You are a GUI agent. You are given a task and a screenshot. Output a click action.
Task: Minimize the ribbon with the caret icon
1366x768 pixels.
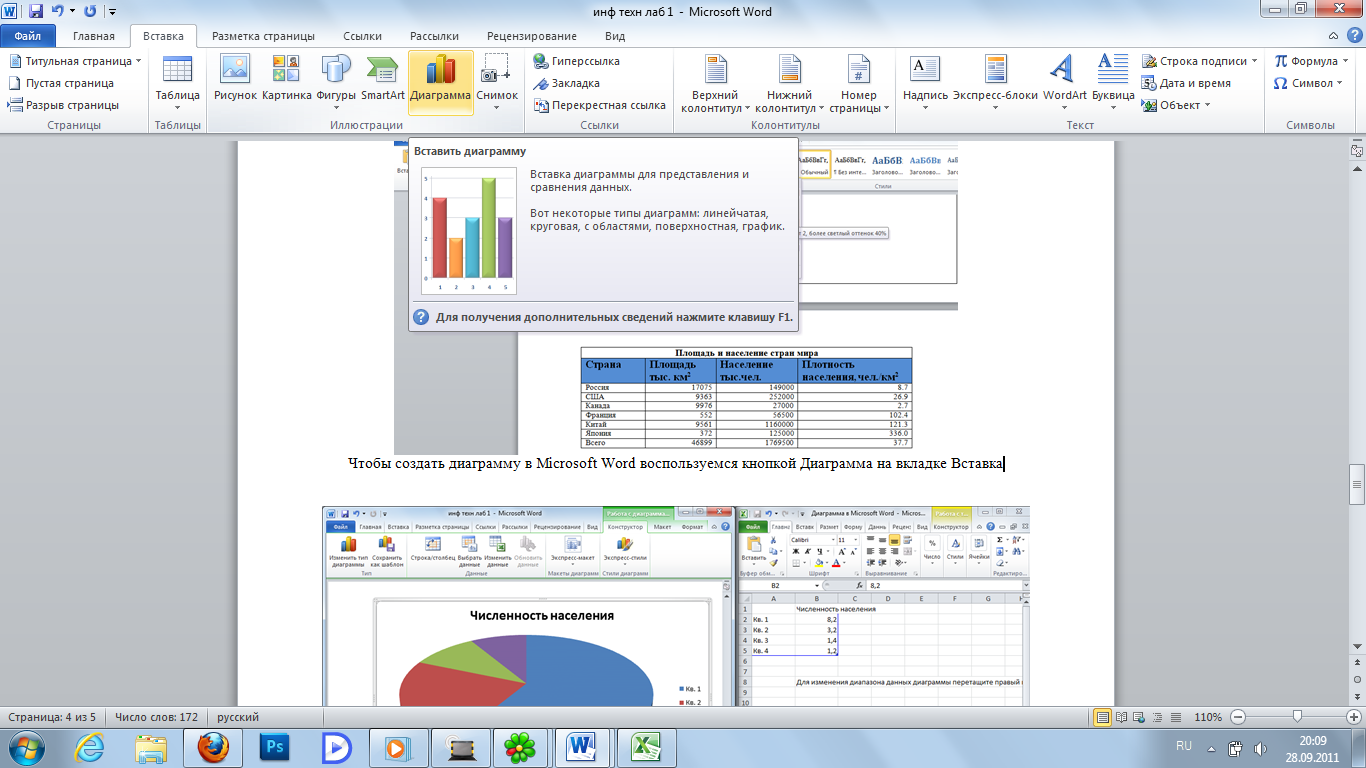point(1335,36)
